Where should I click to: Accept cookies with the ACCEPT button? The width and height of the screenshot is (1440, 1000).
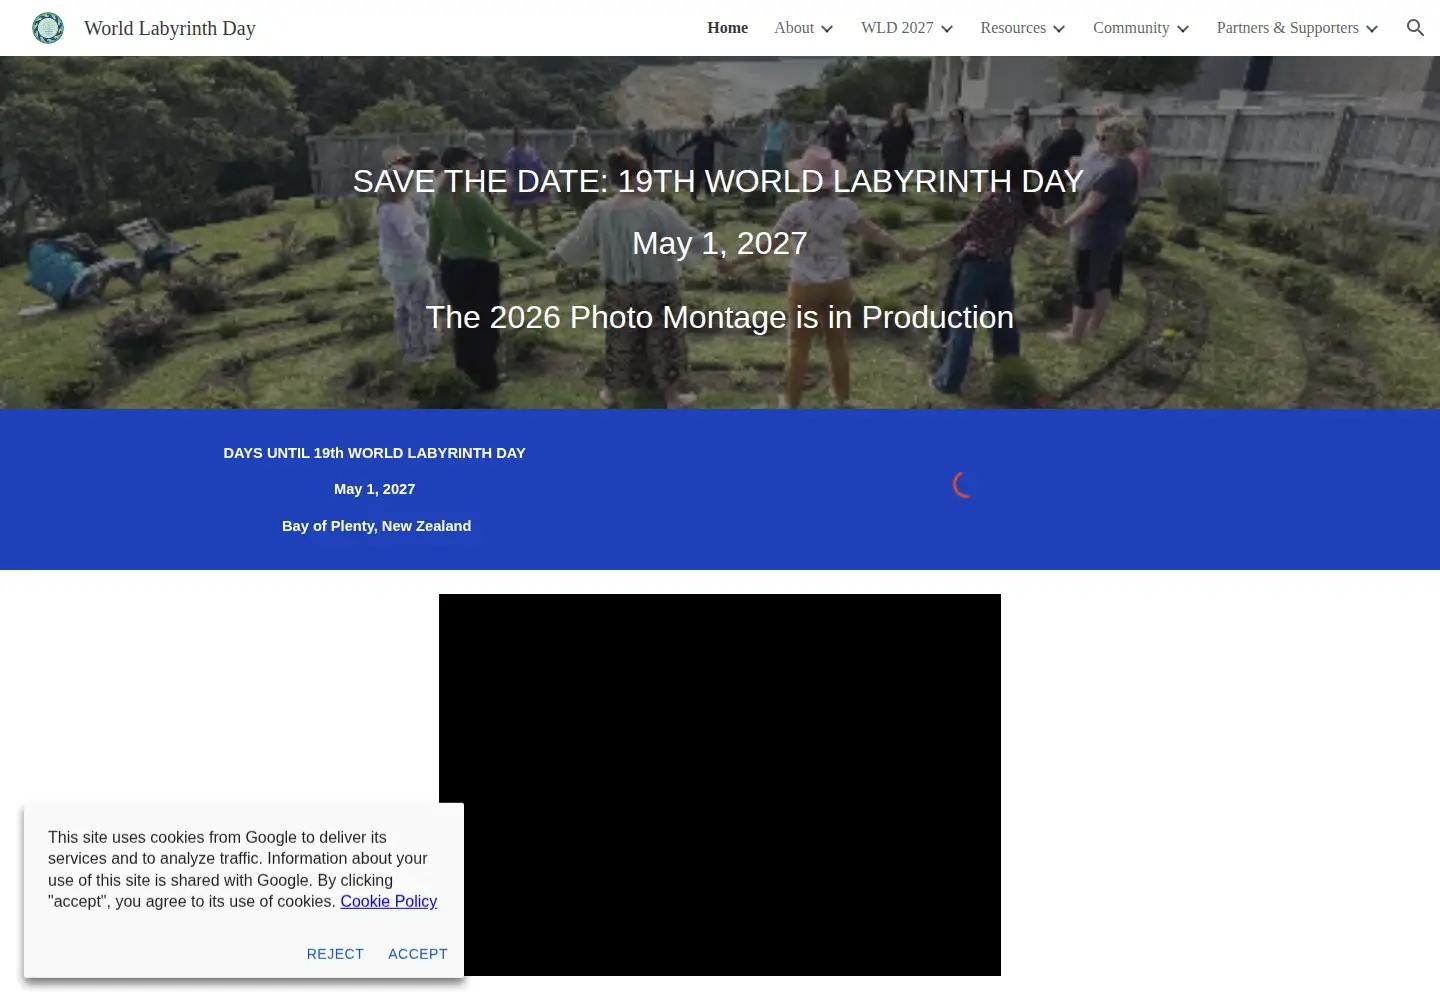click(418, 954)
